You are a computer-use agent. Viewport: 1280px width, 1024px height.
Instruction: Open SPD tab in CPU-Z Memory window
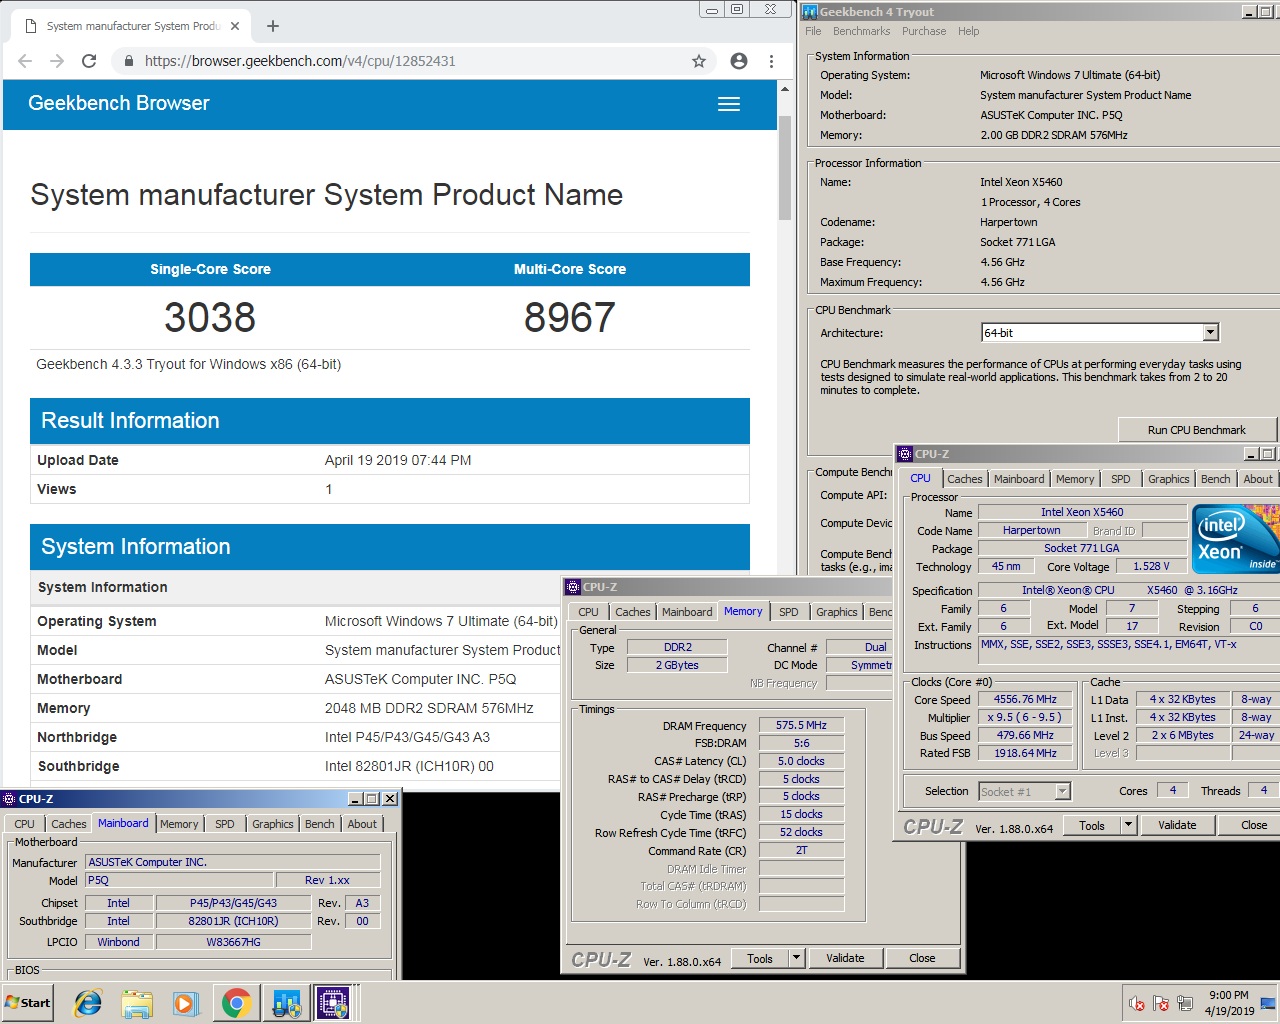point(789,612)
